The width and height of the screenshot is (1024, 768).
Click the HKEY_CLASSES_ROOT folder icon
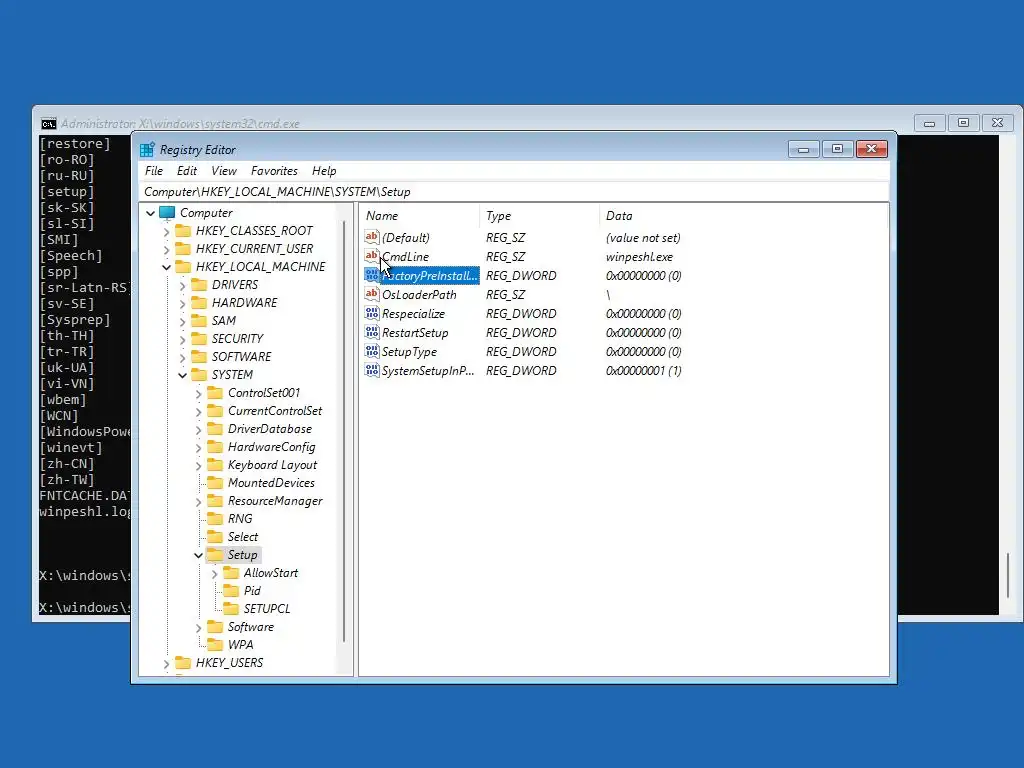click(183, 231)
